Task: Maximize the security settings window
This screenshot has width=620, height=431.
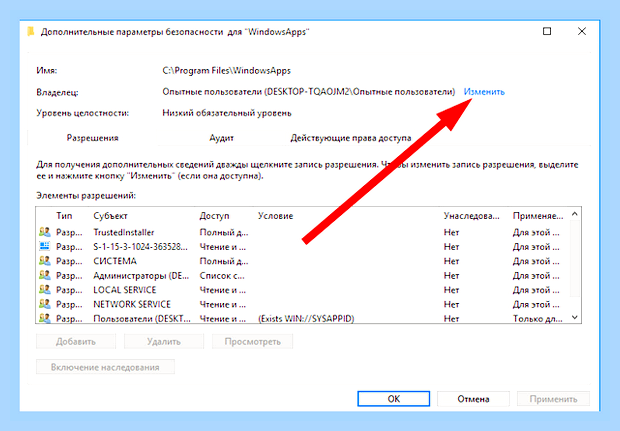Action: [x=547, y=31]
